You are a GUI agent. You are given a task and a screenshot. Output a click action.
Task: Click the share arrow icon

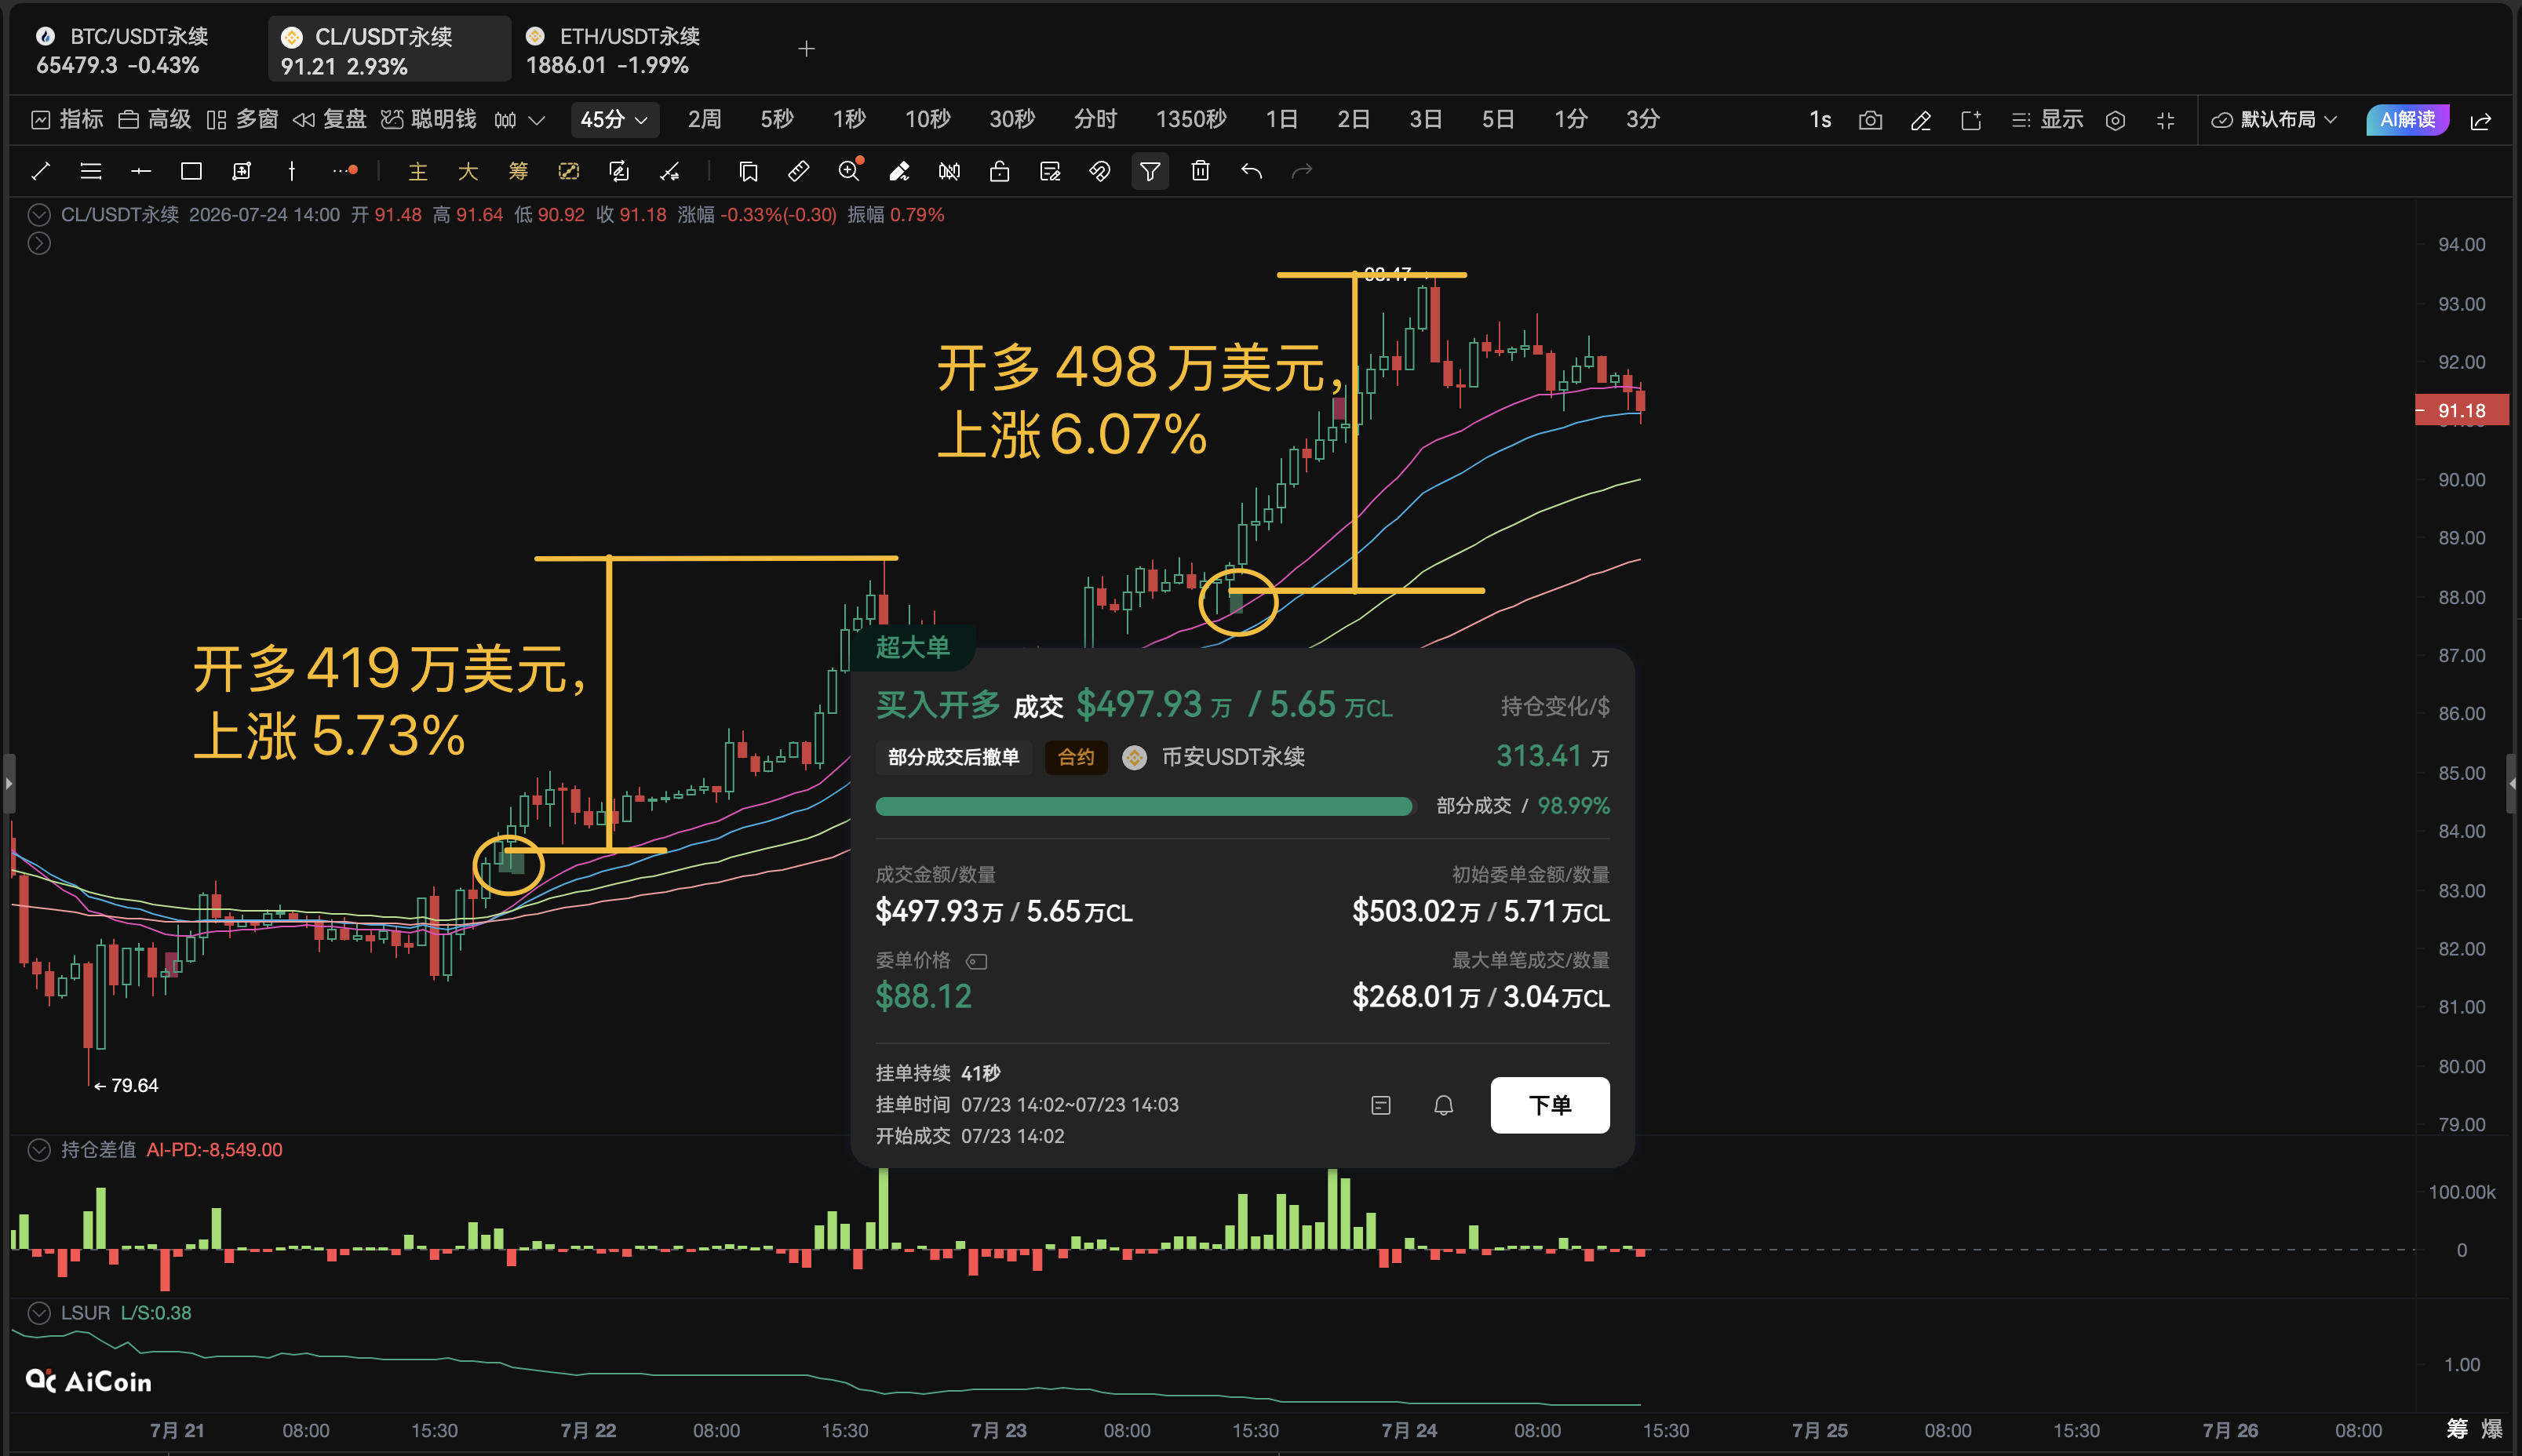click(x=2481, y=120)
